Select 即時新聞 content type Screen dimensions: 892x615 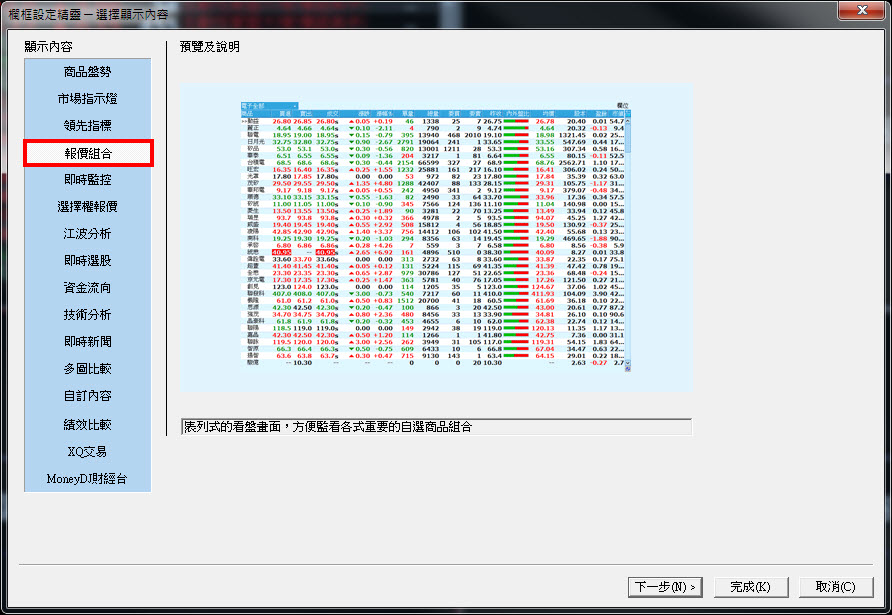[x=87, y=342]
